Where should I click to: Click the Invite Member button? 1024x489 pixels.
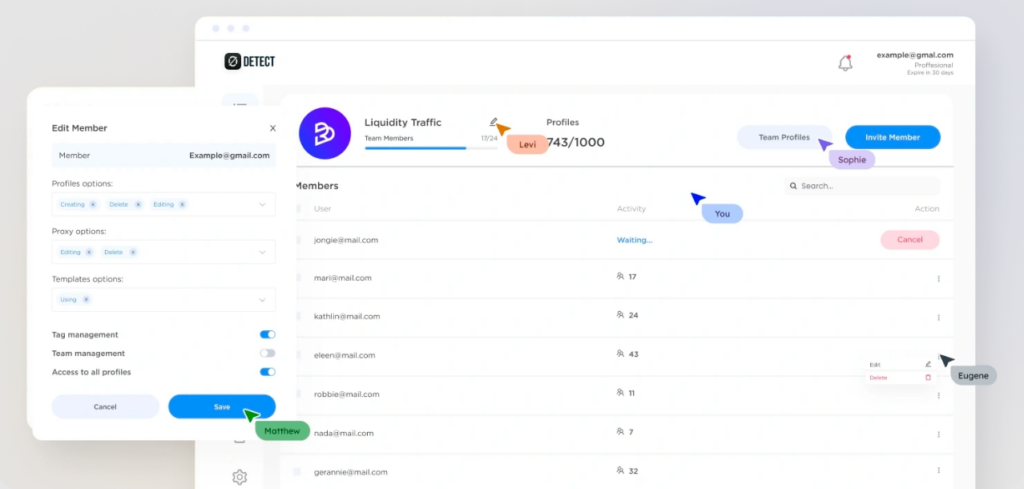point(893,137)
